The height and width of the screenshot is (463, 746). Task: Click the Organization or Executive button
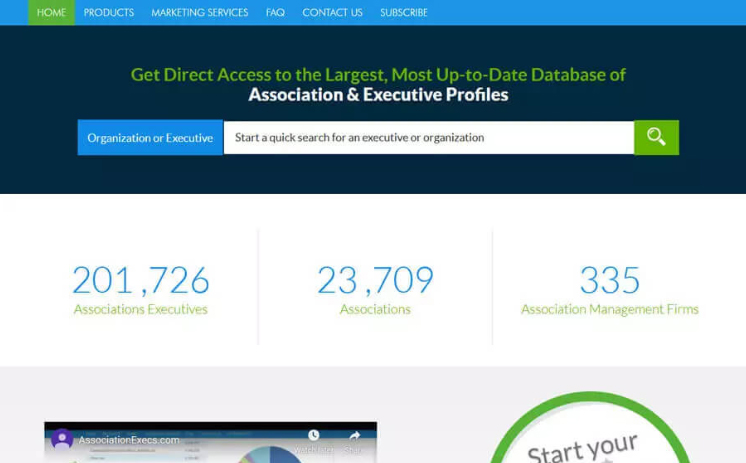pos(150,138)
